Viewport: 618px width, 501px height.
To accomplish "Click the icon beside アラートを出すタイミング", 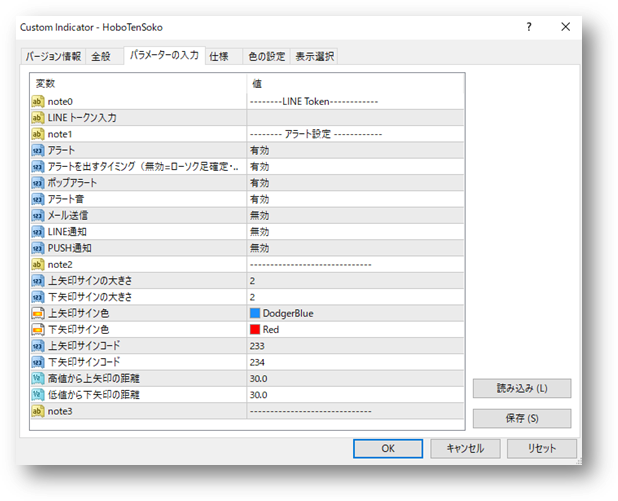I will coord(37,167).
